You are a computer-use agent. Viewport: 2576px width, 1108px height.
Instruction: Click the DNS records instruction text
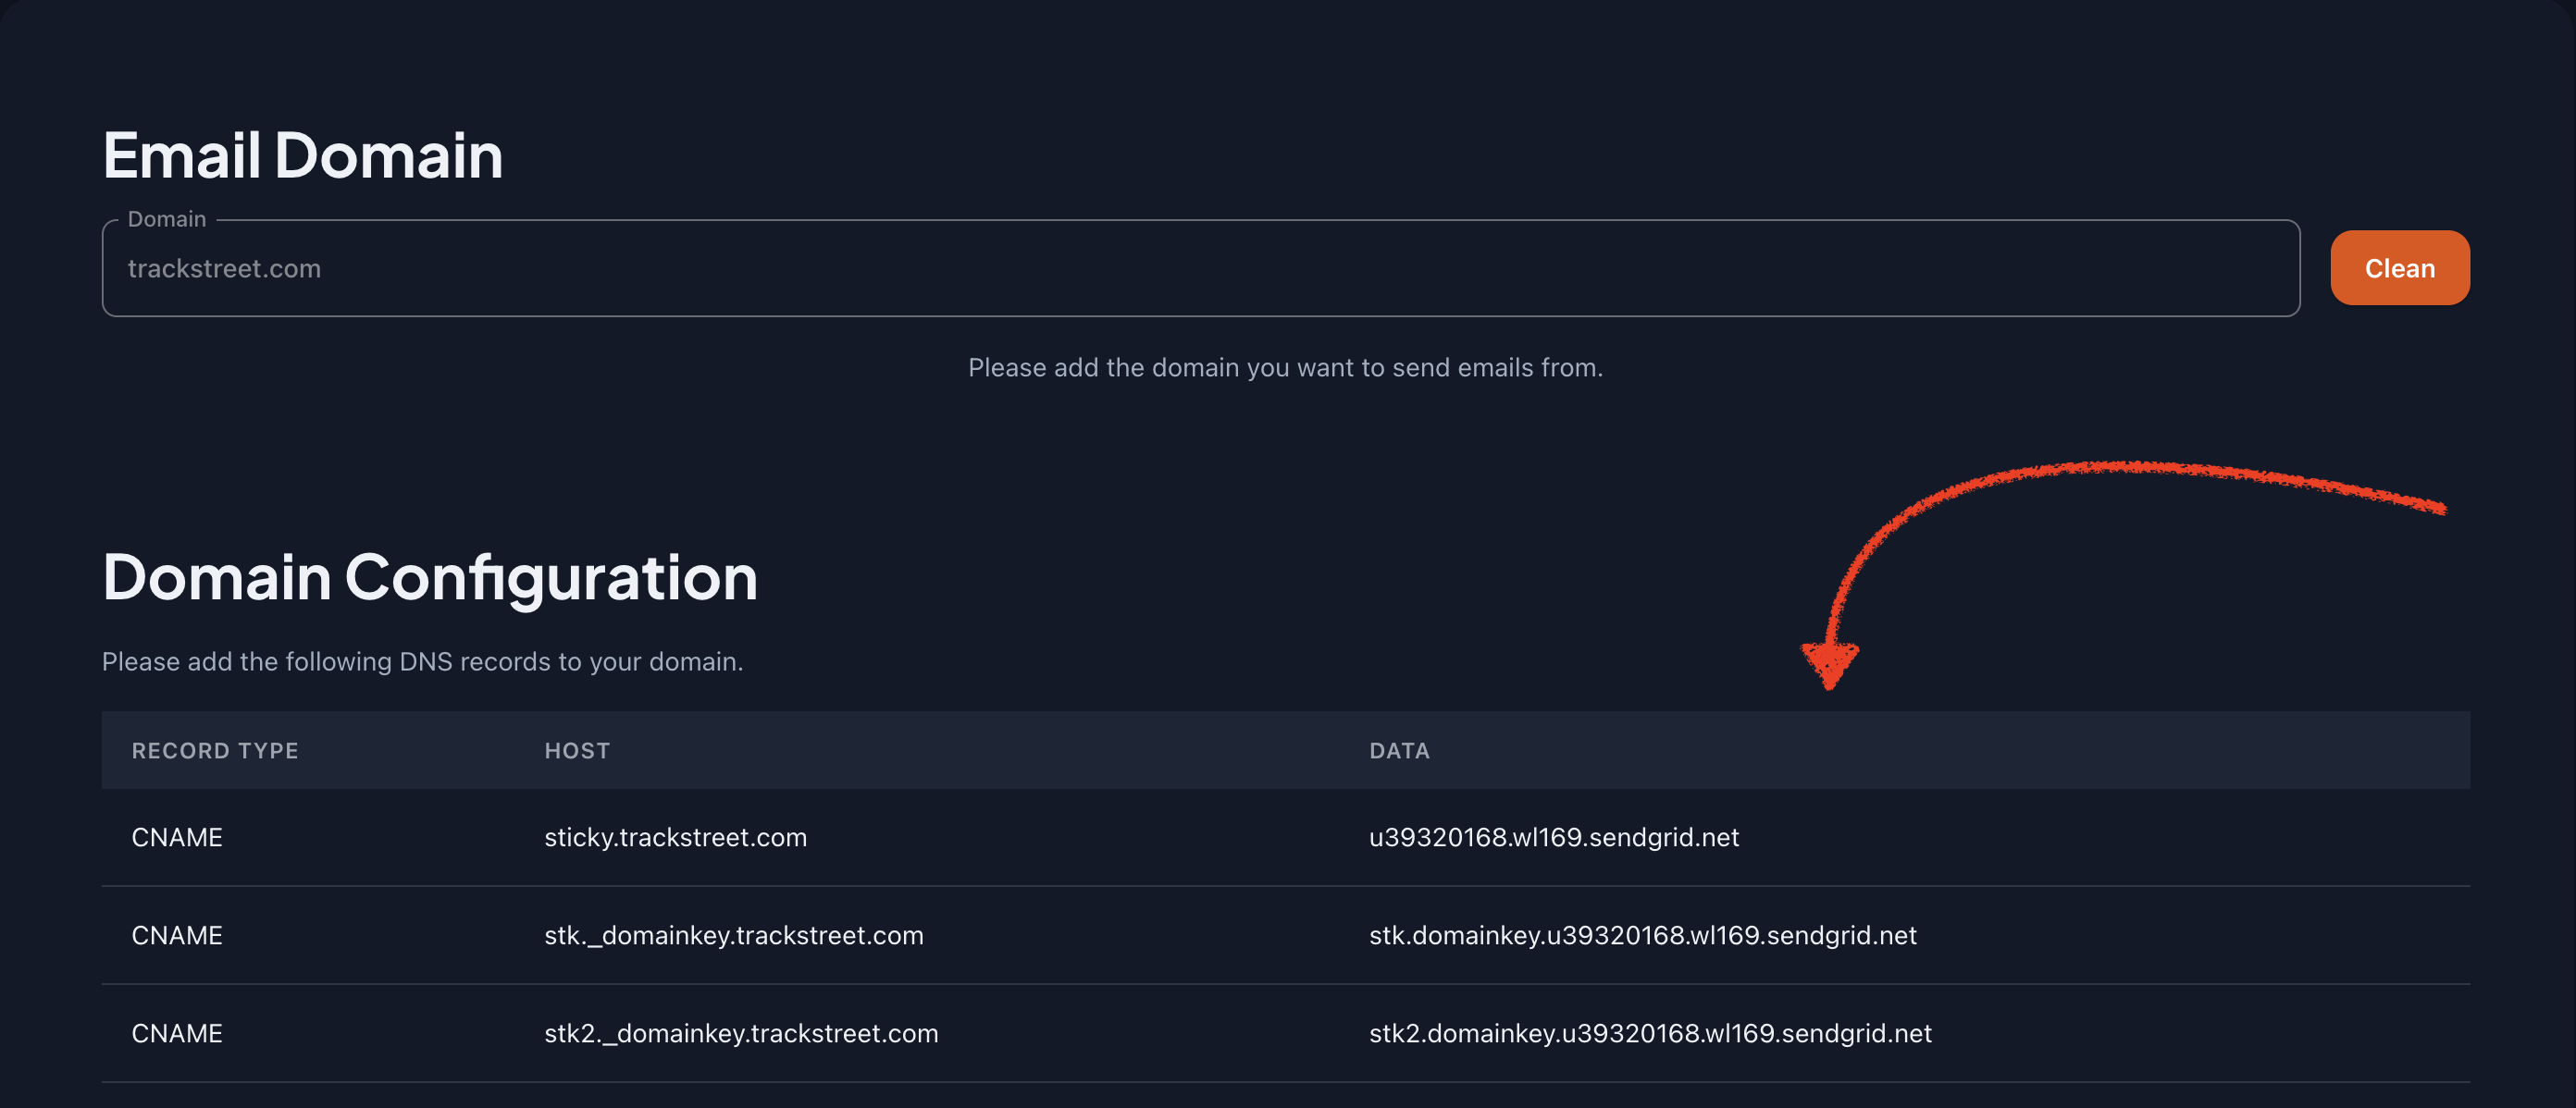point(422,661)
